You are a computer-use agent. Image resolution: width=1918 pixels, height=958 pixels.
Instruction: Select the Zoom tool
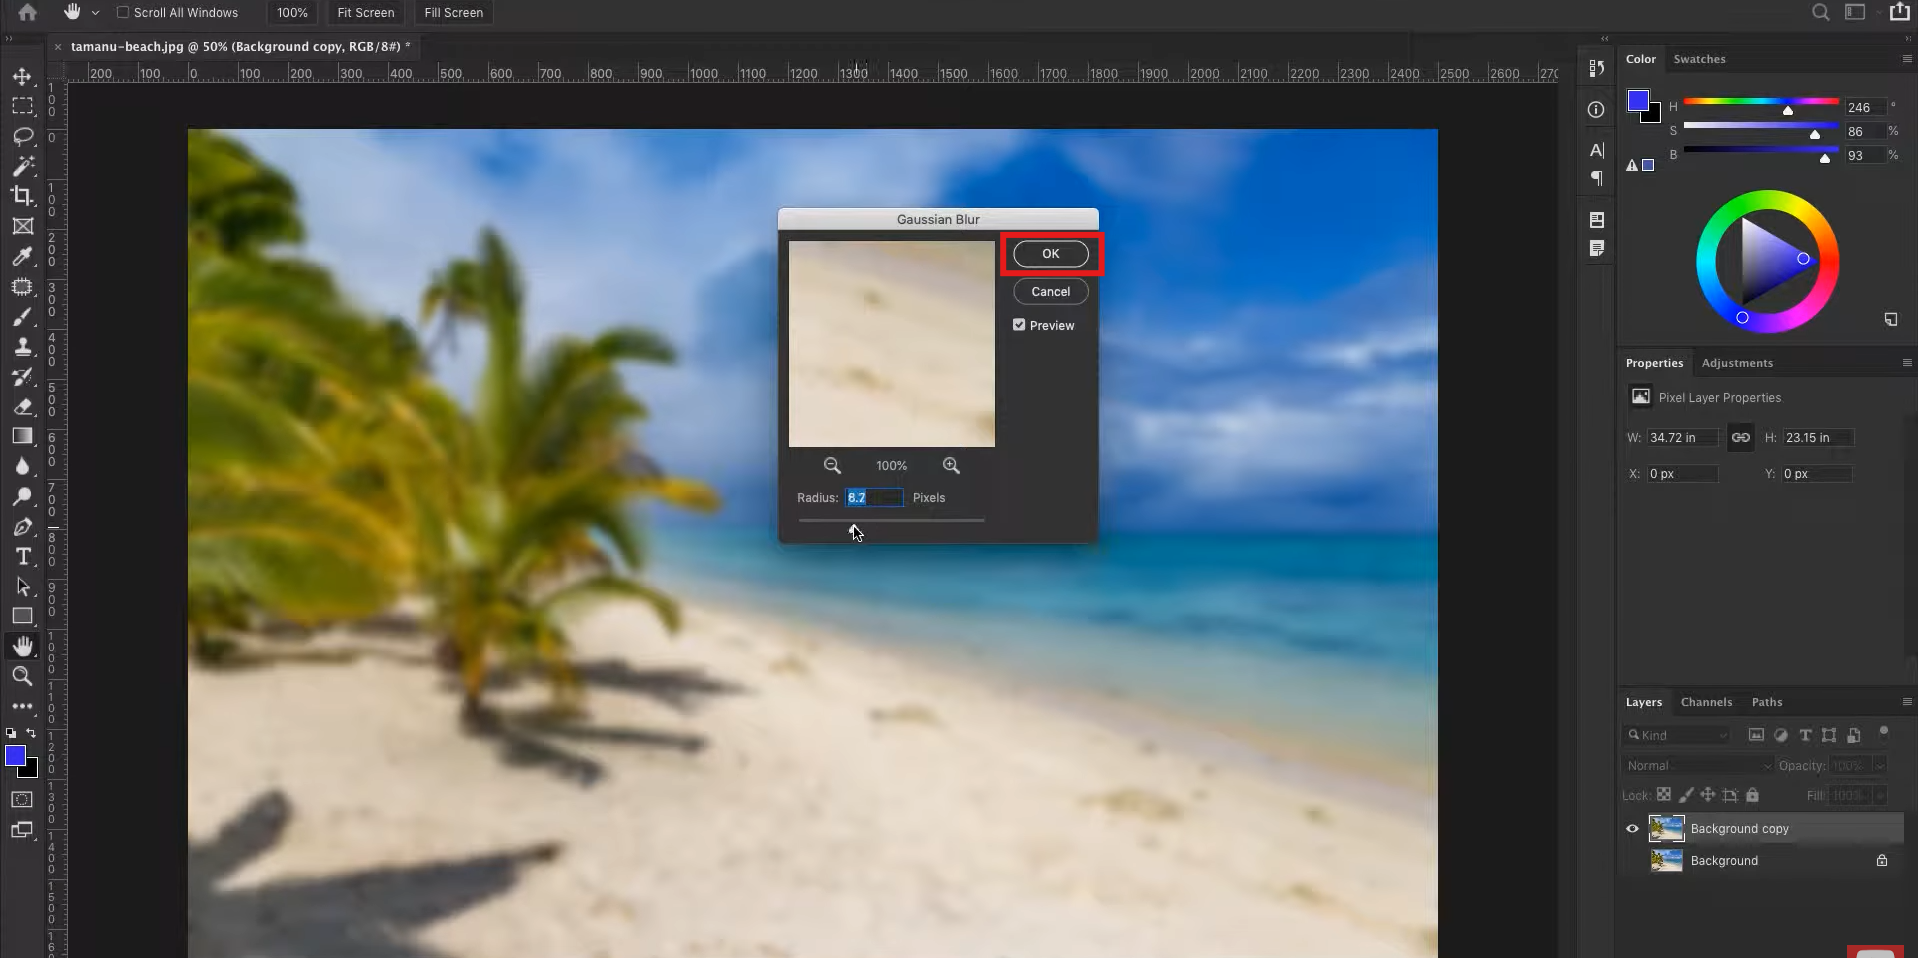pyautogui.click(x=22, y=677)
